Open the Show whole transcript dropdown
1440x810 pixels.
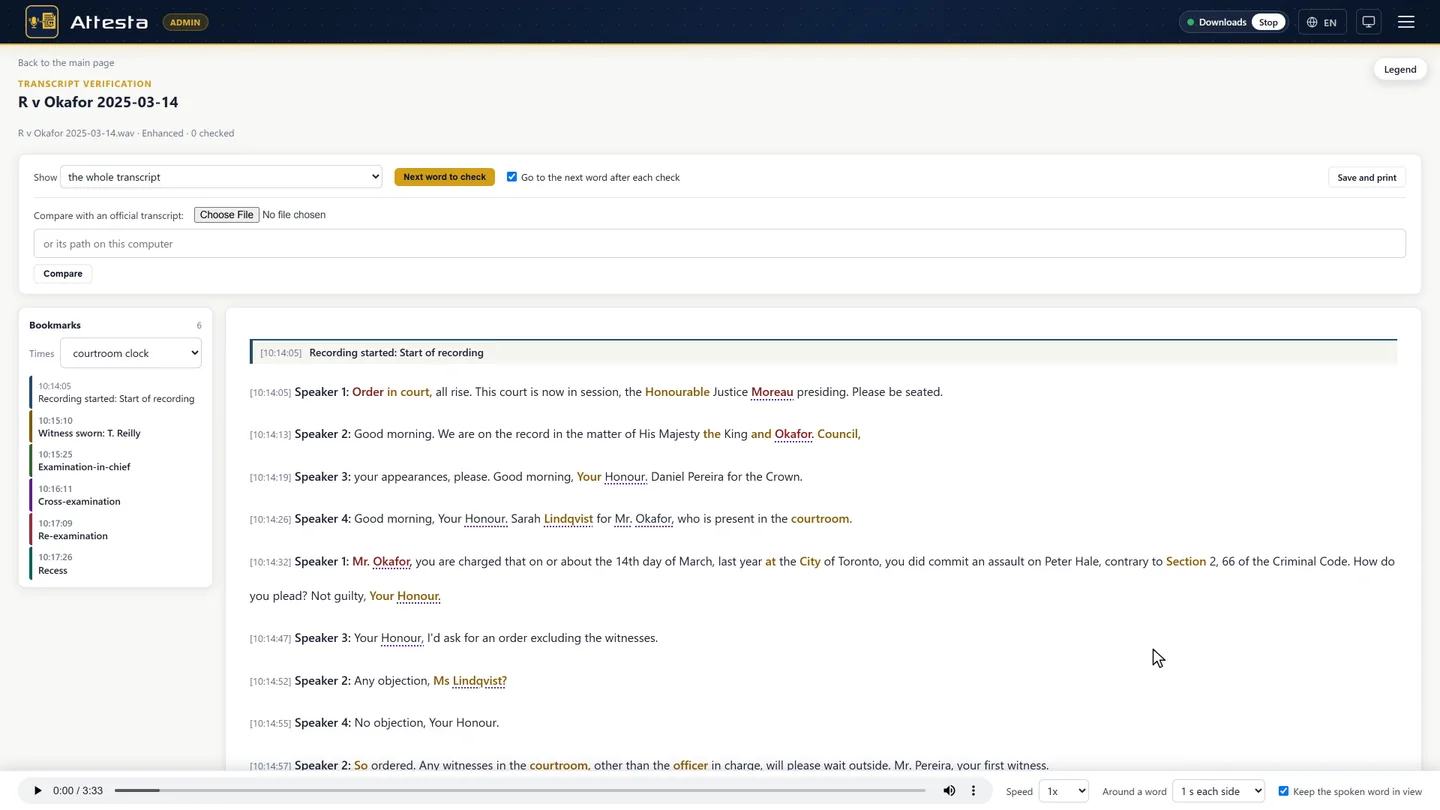tap(221, 177)
